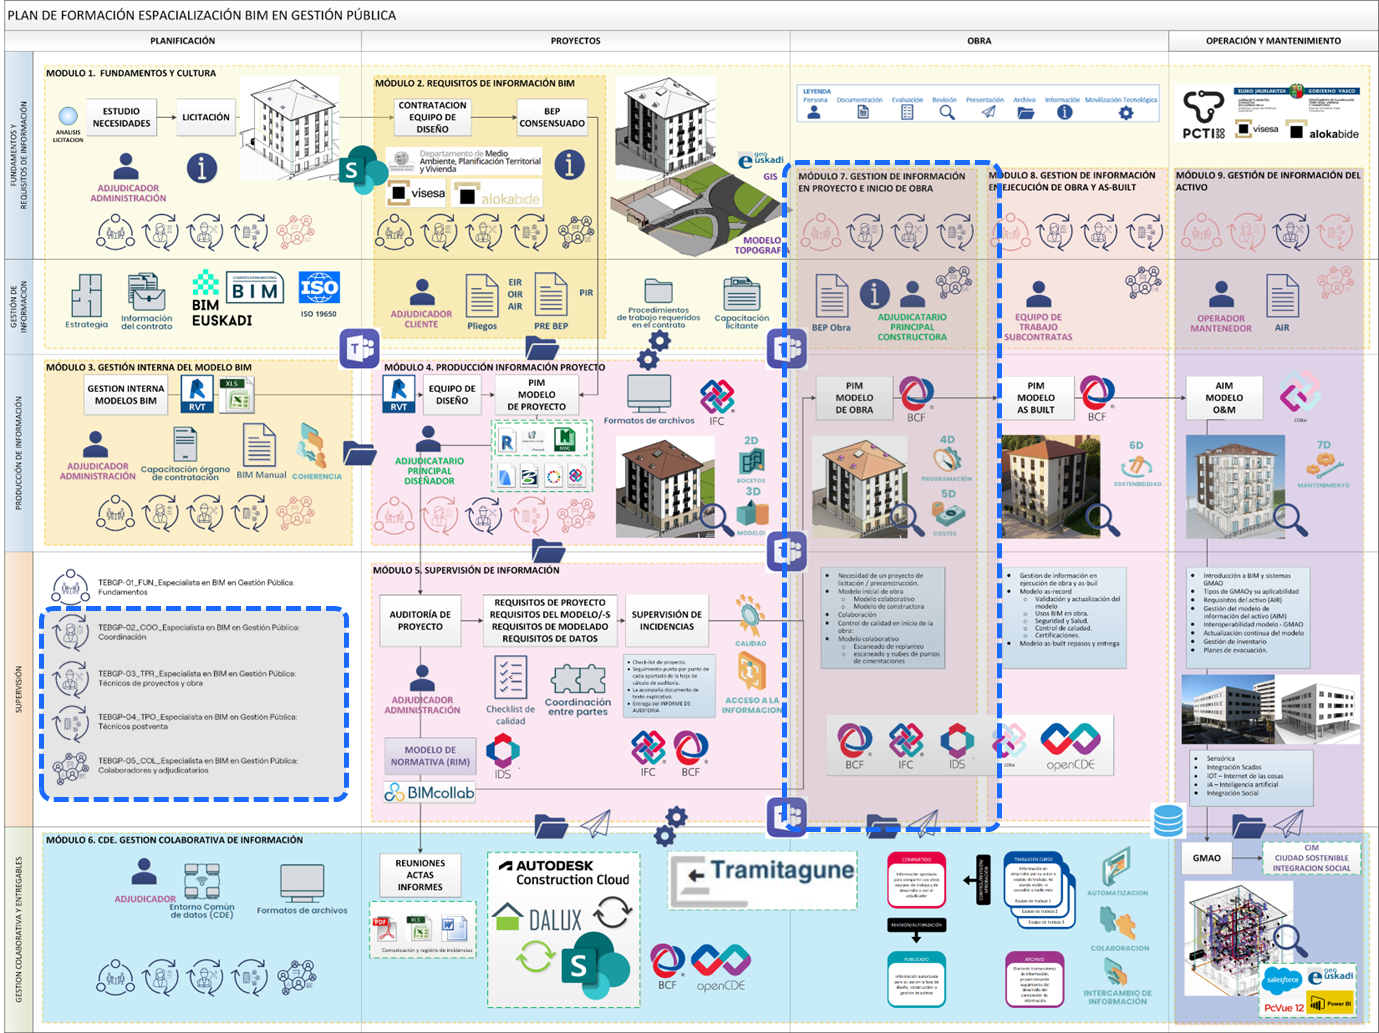Click the Checklist de calidad icon

coord(511,678)
